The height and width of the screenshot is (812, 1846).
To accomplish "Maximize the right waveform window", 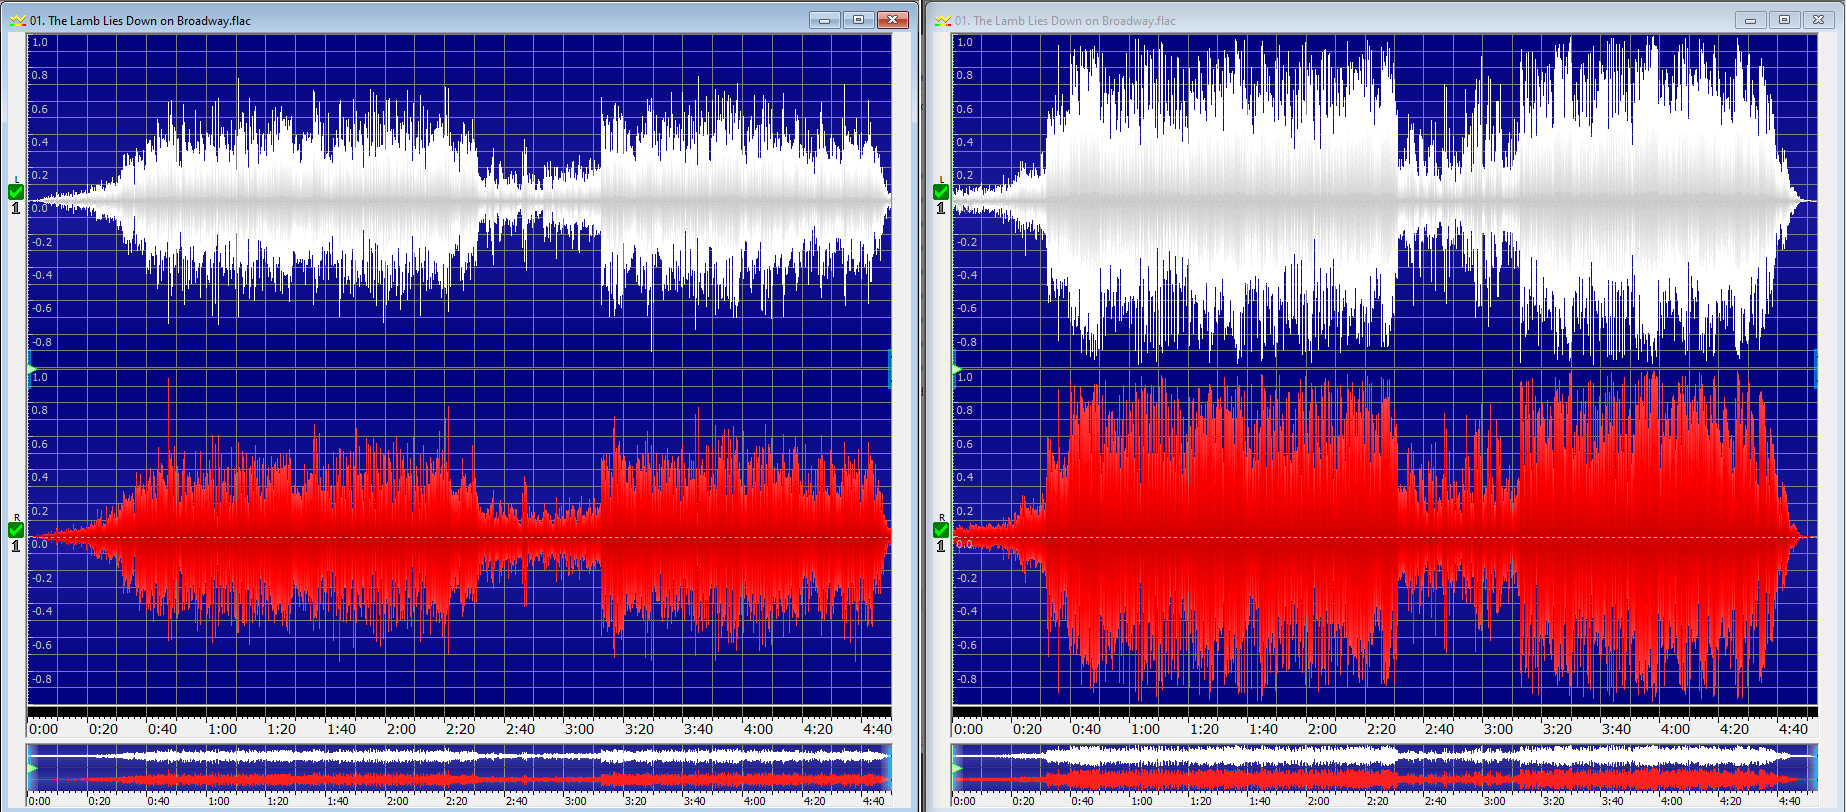I will 1784,20.
